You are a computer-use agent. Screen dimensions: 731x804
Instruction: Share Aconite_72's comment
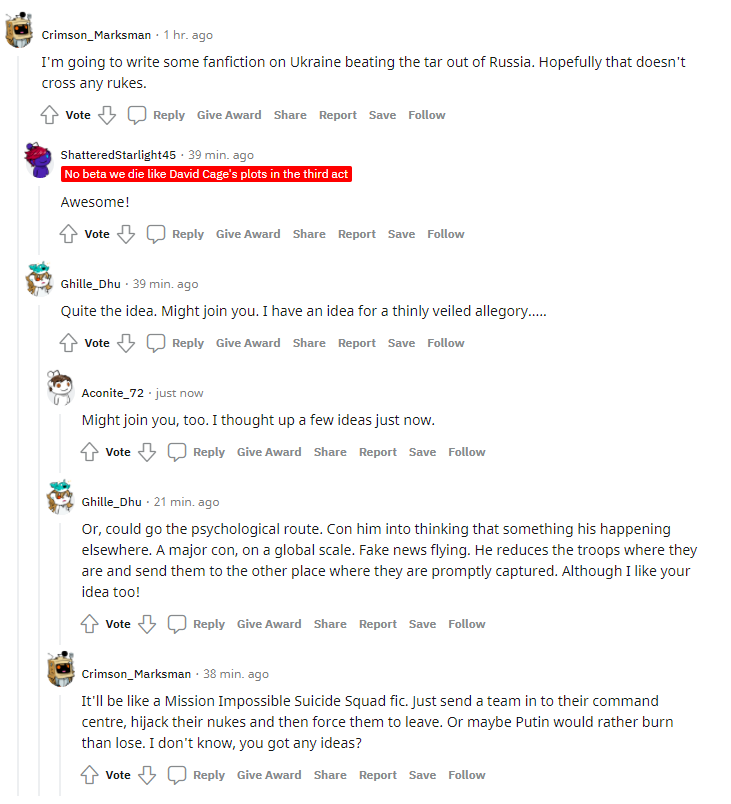coord(330,452)
